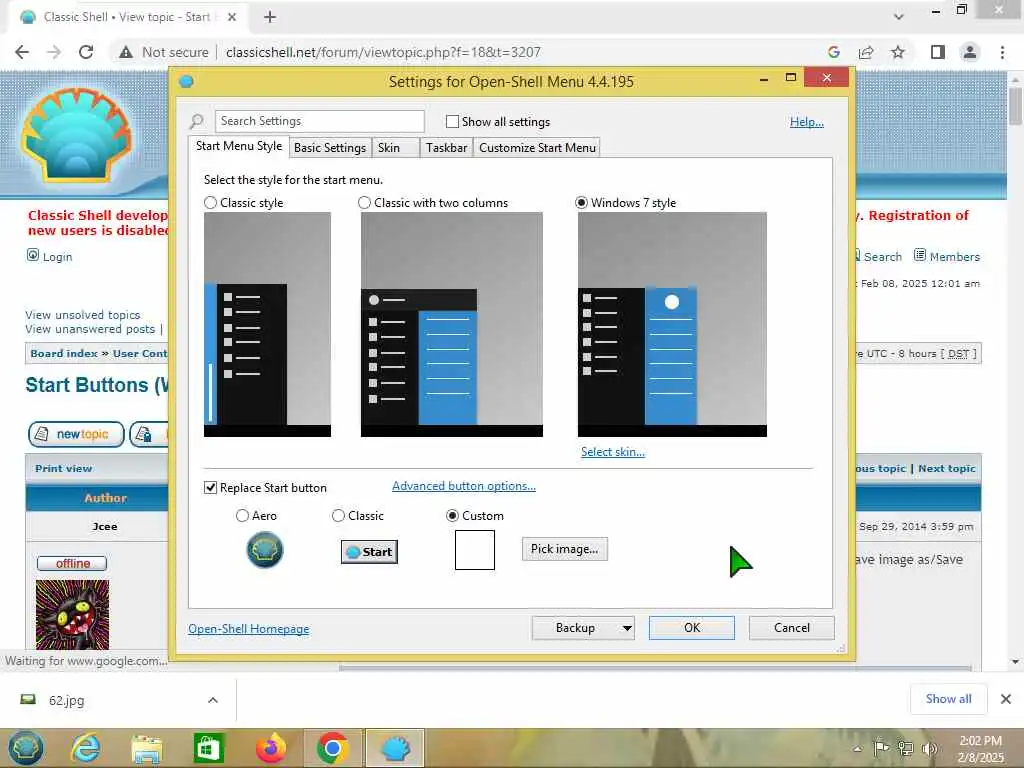Switch to the Start Menu Style tab
This screenshot has width=1024, height=768.
pos(239,146)
